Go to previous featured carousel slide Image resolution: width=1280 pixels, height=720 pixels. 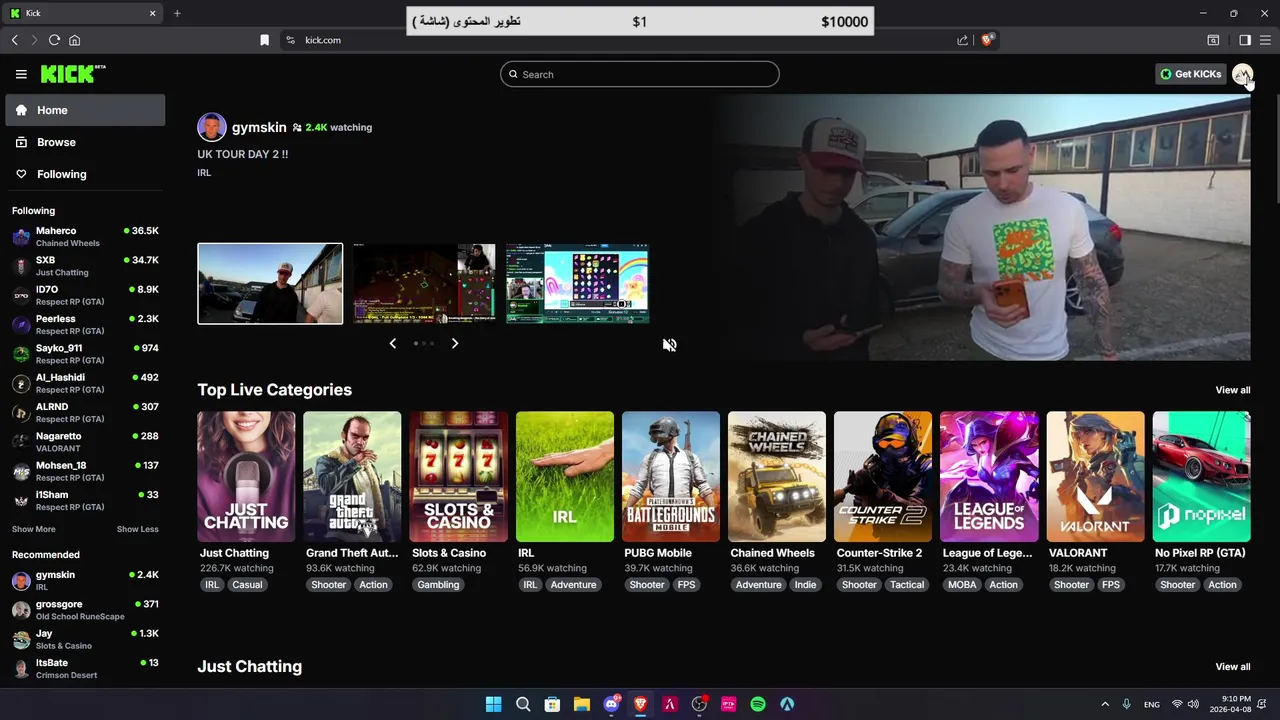pos(393,343)
